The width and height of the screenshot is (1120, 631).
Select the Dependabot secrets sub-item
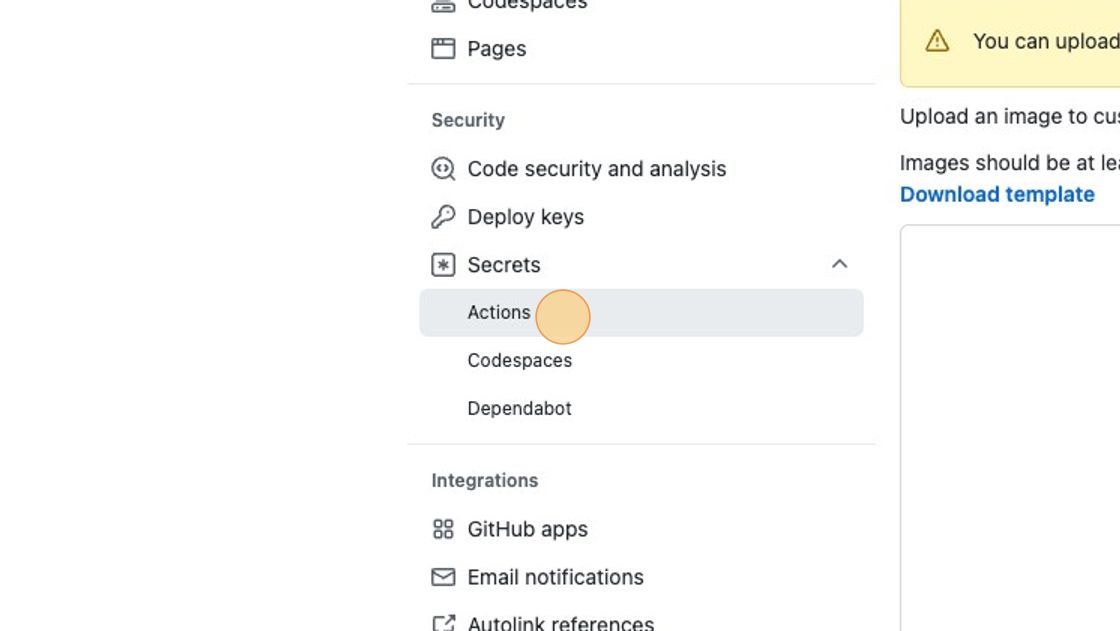(x=519, y=408)
